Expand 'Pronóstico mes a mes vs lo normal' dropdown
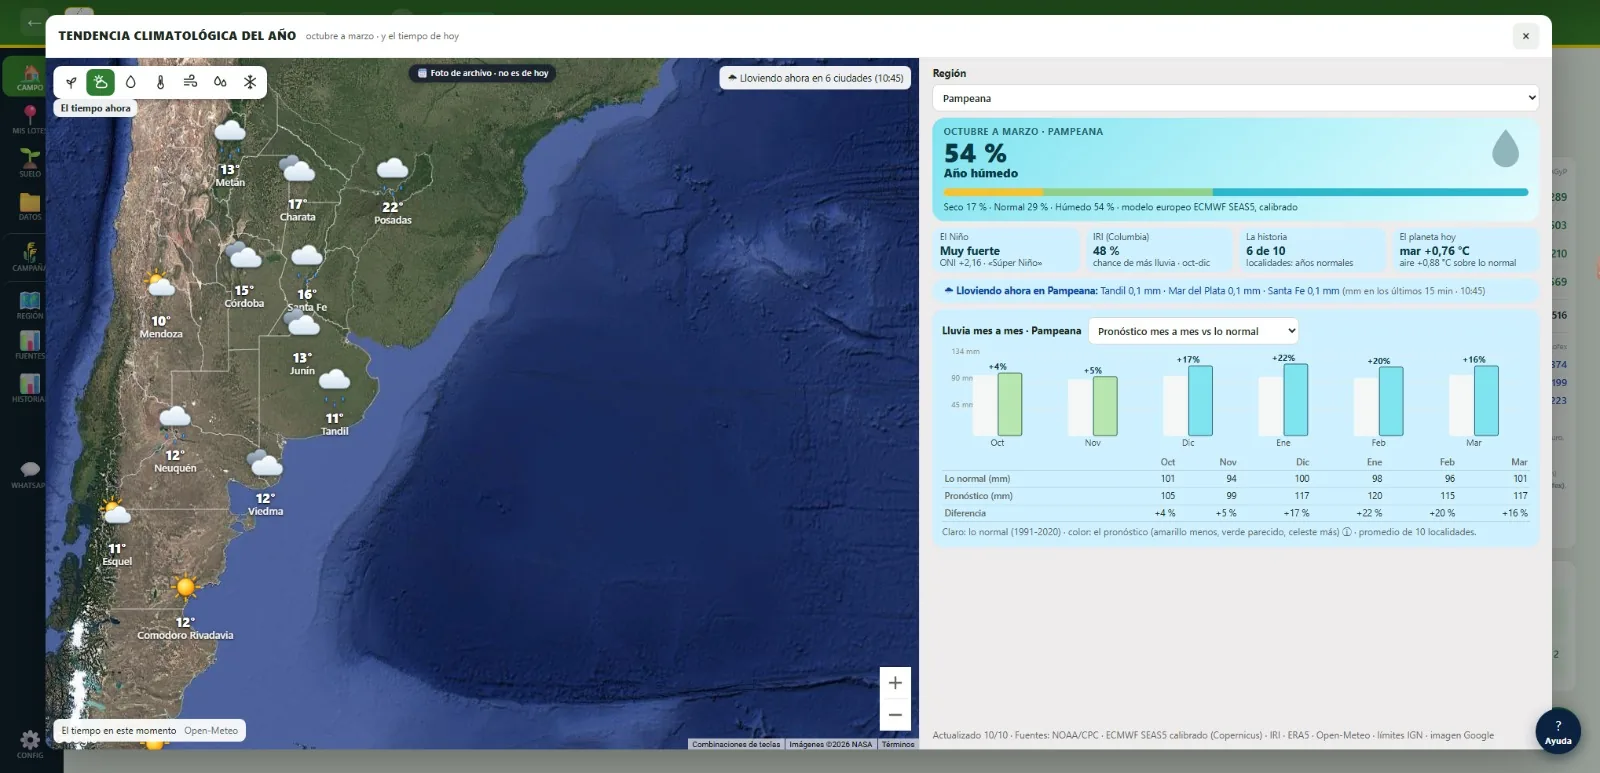This screenshot has width=1600, height=773. pyautogui.click(x=1193, y=331)
